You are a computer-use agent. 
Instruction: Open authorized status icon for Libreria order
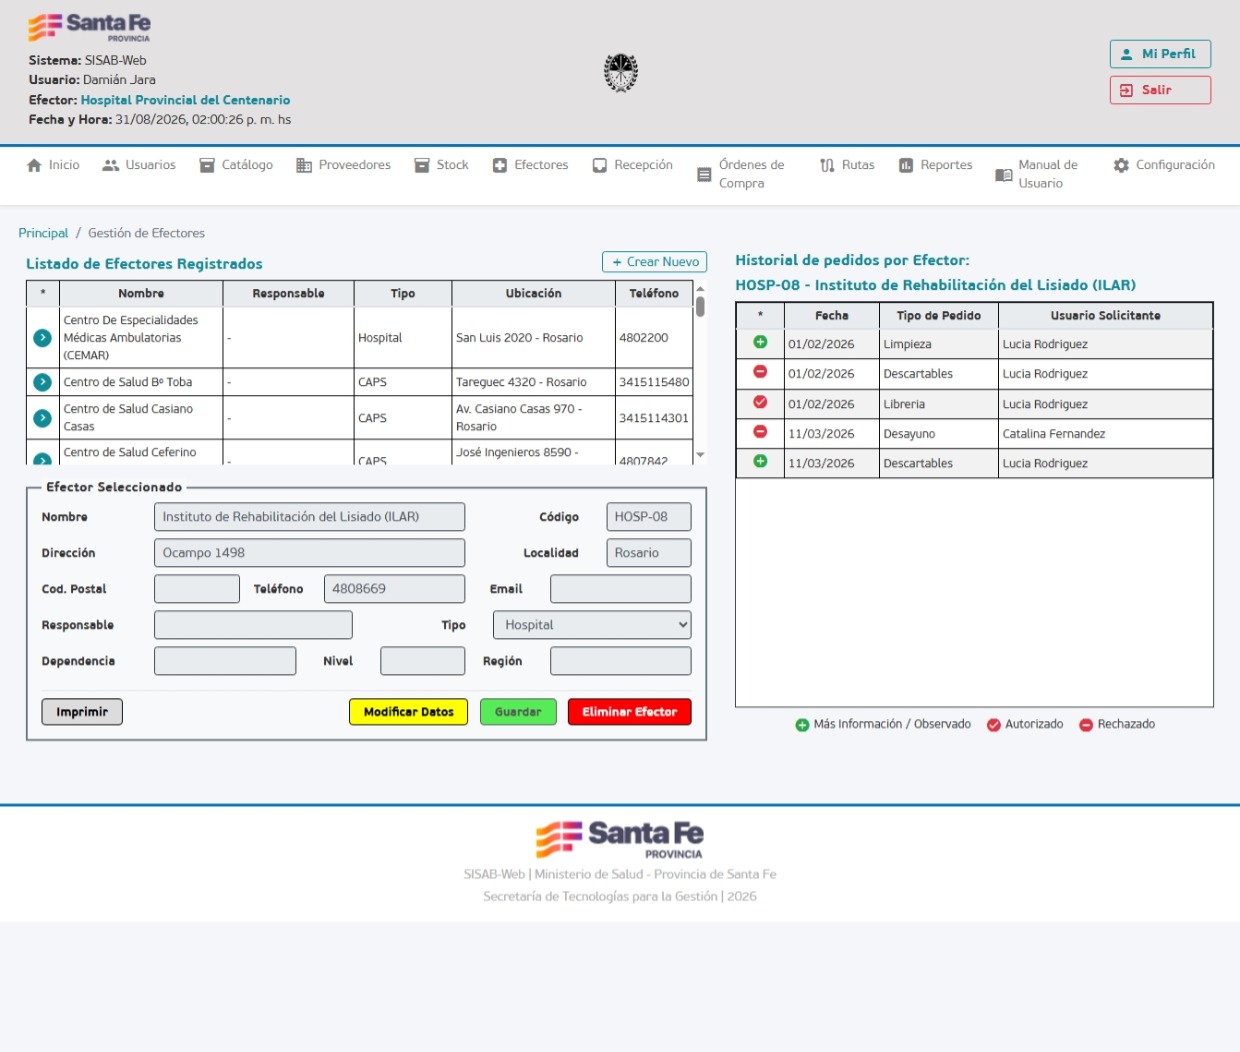[760, 403]
